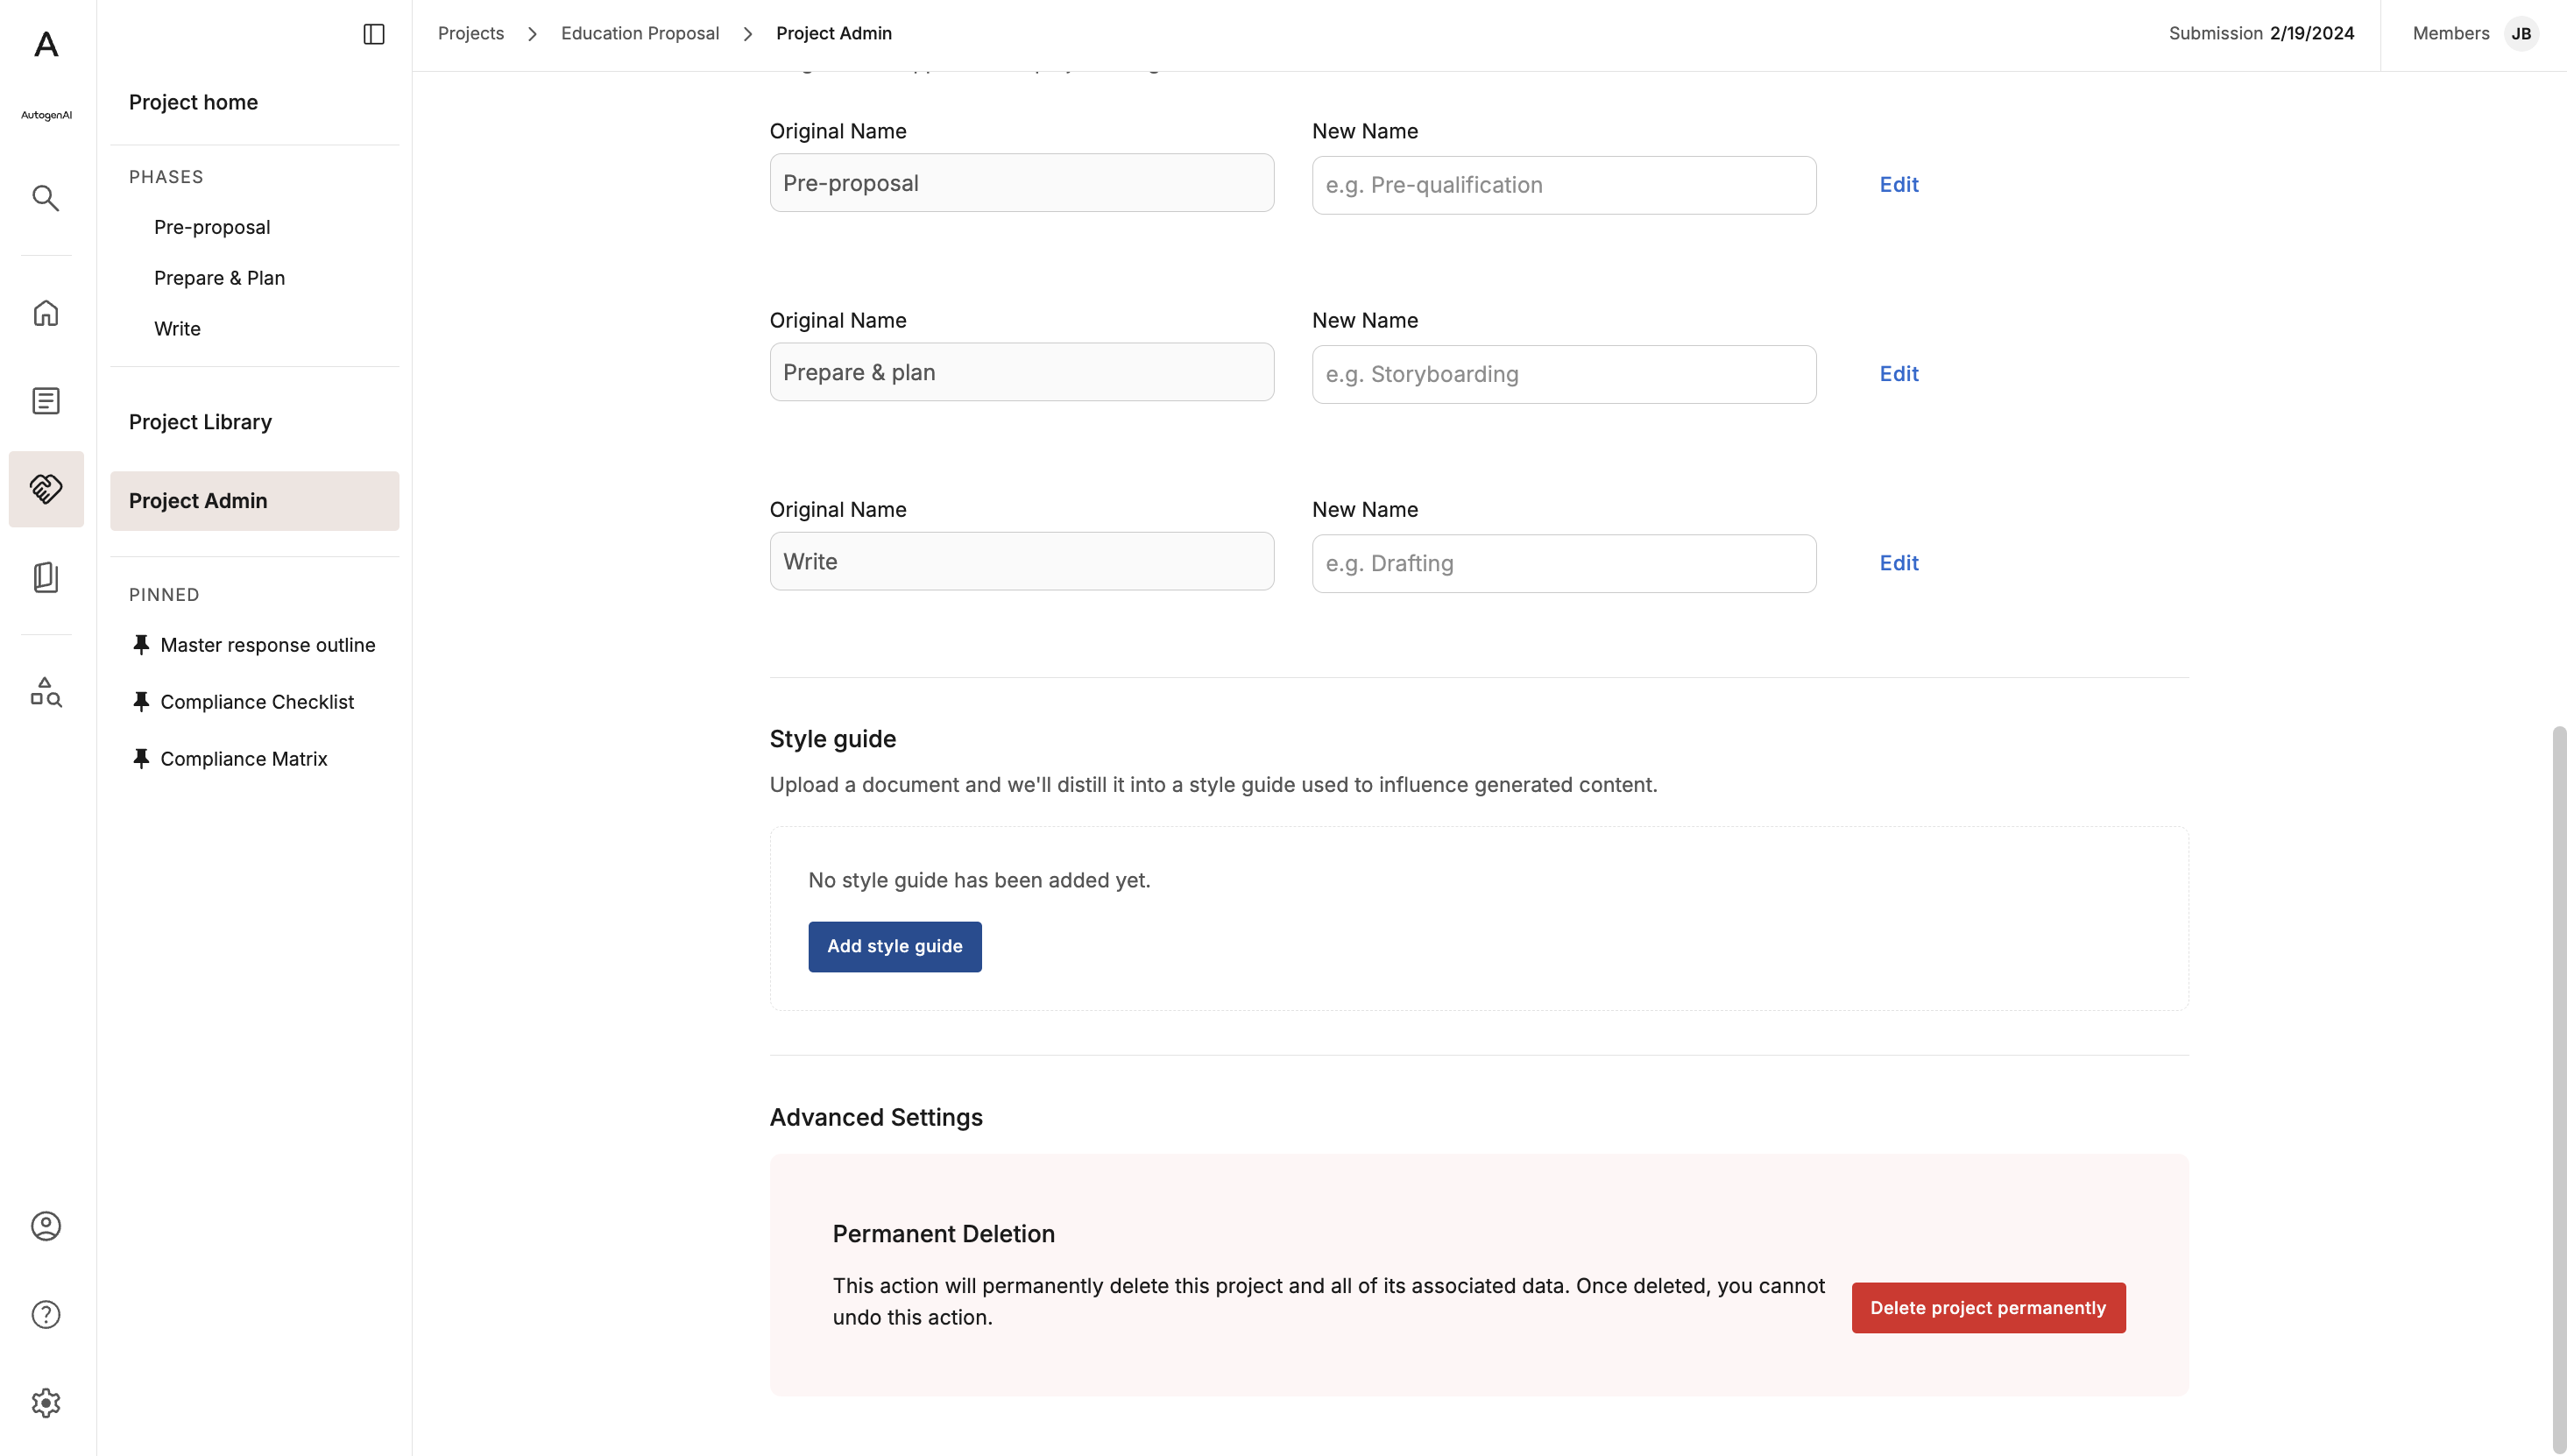The width and height of the screenshot is (2567, 1456).
Task: Focus New Name field with Pre-qualification placeholder
Action: pyautogui.click(x=1564, y=185)
